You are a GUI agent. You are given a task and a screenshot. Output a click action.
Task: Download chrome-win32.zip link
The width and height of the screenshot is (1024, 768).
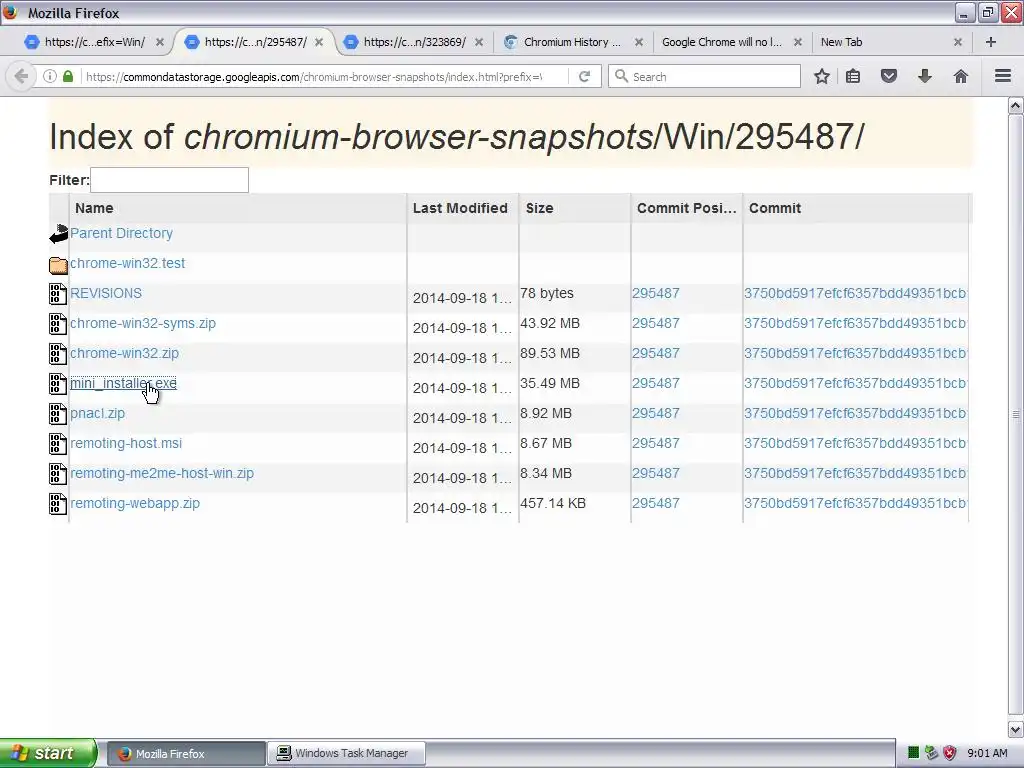124,353
